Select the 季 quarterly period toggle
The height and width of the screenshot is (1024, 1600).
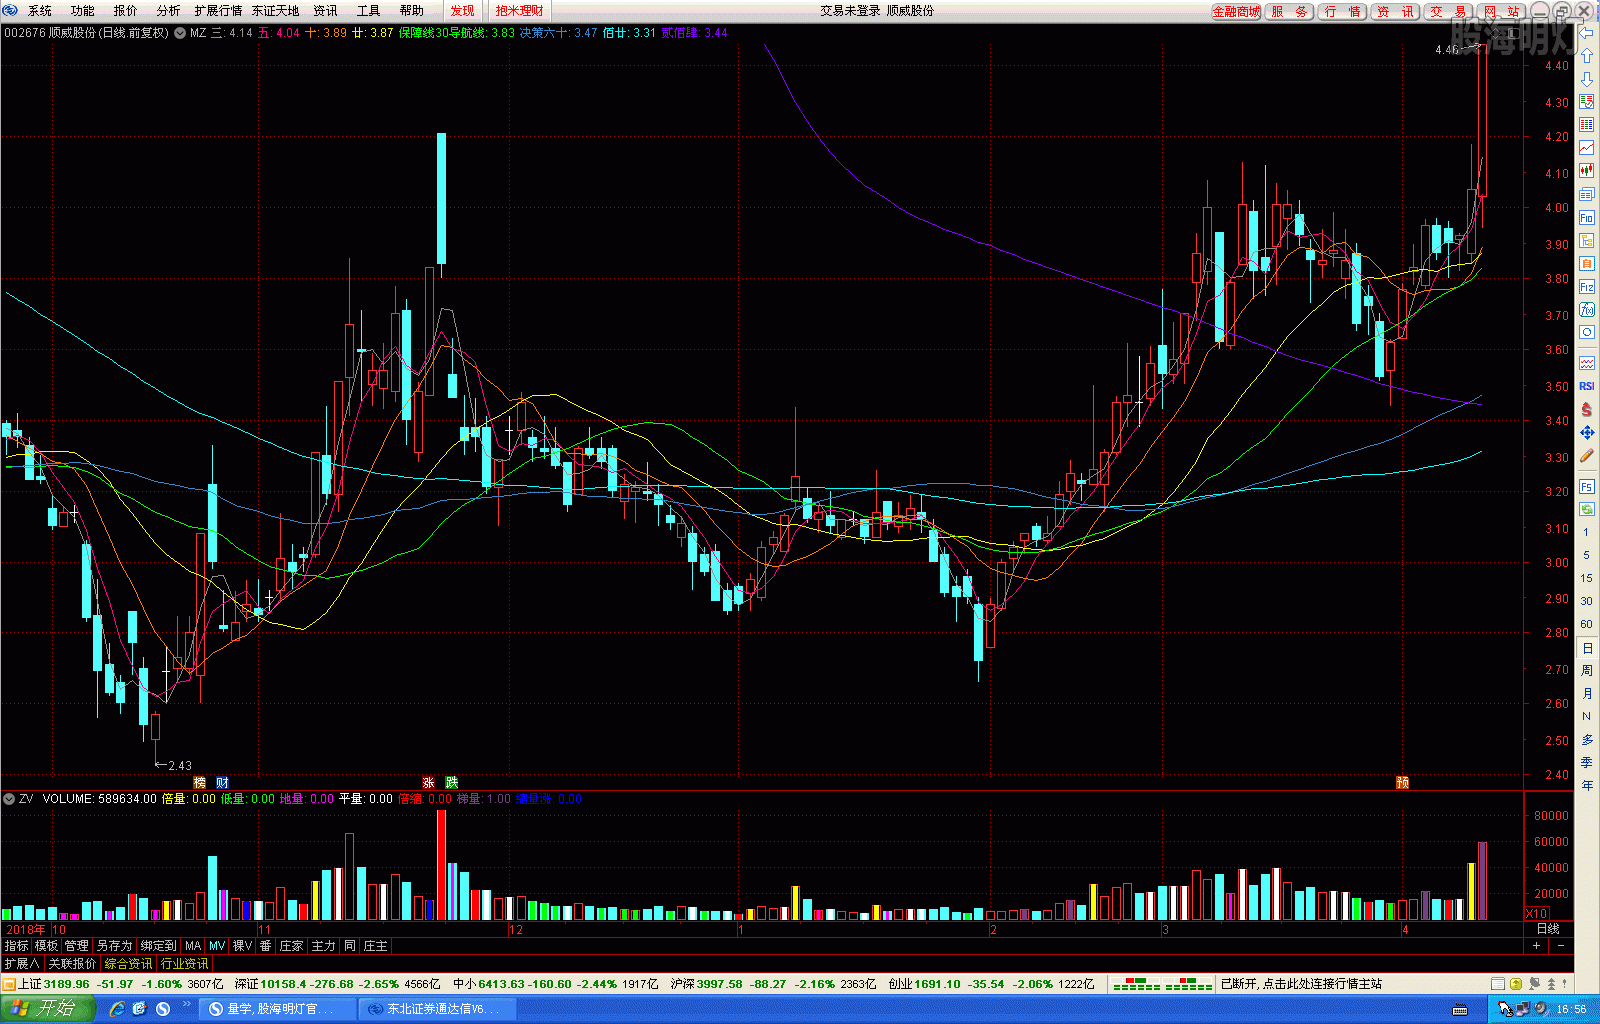coord(1587,762)
